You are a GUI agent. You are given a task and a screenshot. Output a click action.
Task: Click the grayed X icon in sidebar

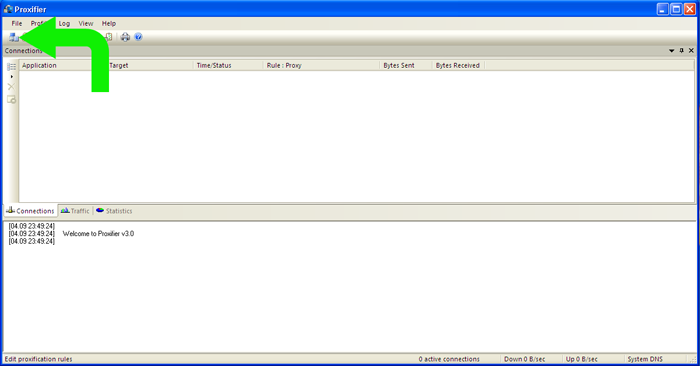coord(12,87)
